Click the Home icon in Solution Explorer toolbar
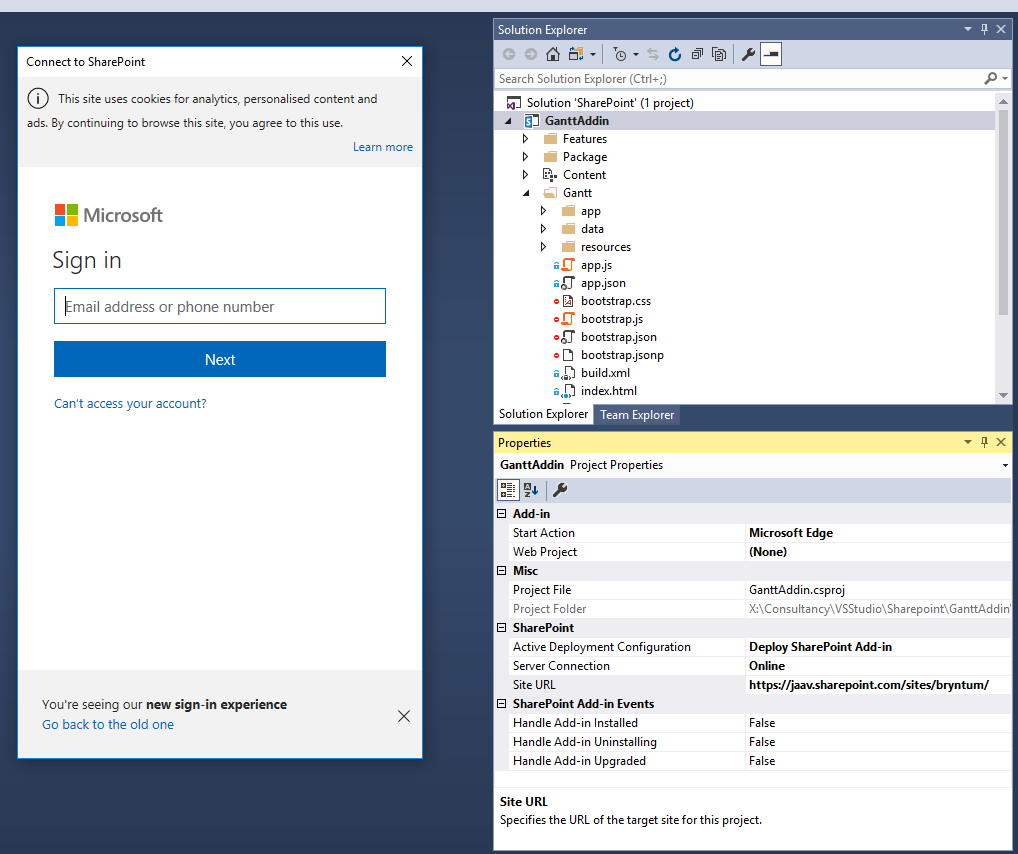The image size is (1018, 854). coord(553,55)
